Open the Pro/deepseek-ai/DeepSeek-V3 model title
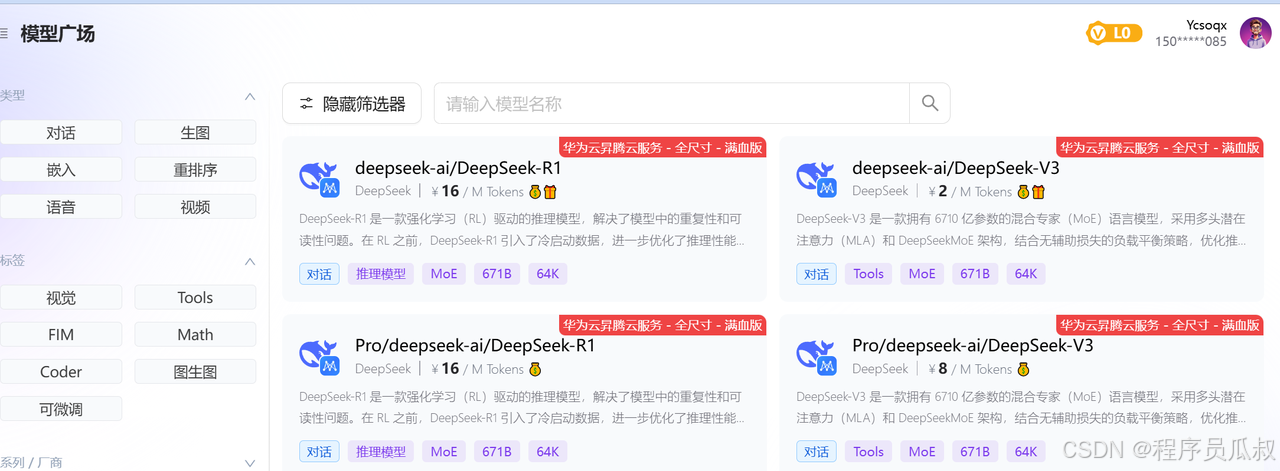This screenshot has width=1280, height=471. pyautogui.click(x=973, y=346)
